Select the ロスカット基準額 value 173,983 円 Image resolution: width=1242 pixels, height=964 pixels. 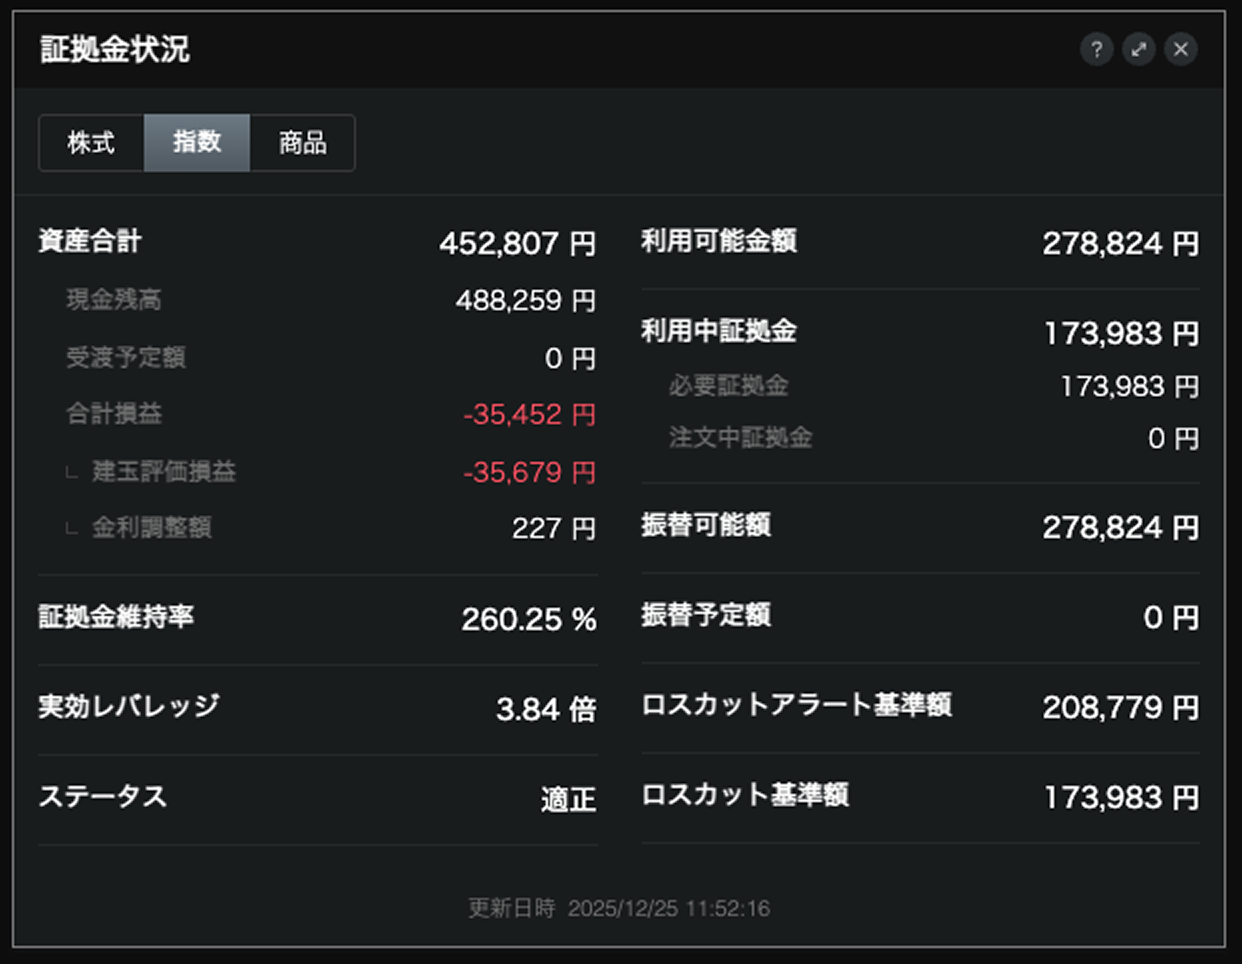click(x=1121, y=797)
